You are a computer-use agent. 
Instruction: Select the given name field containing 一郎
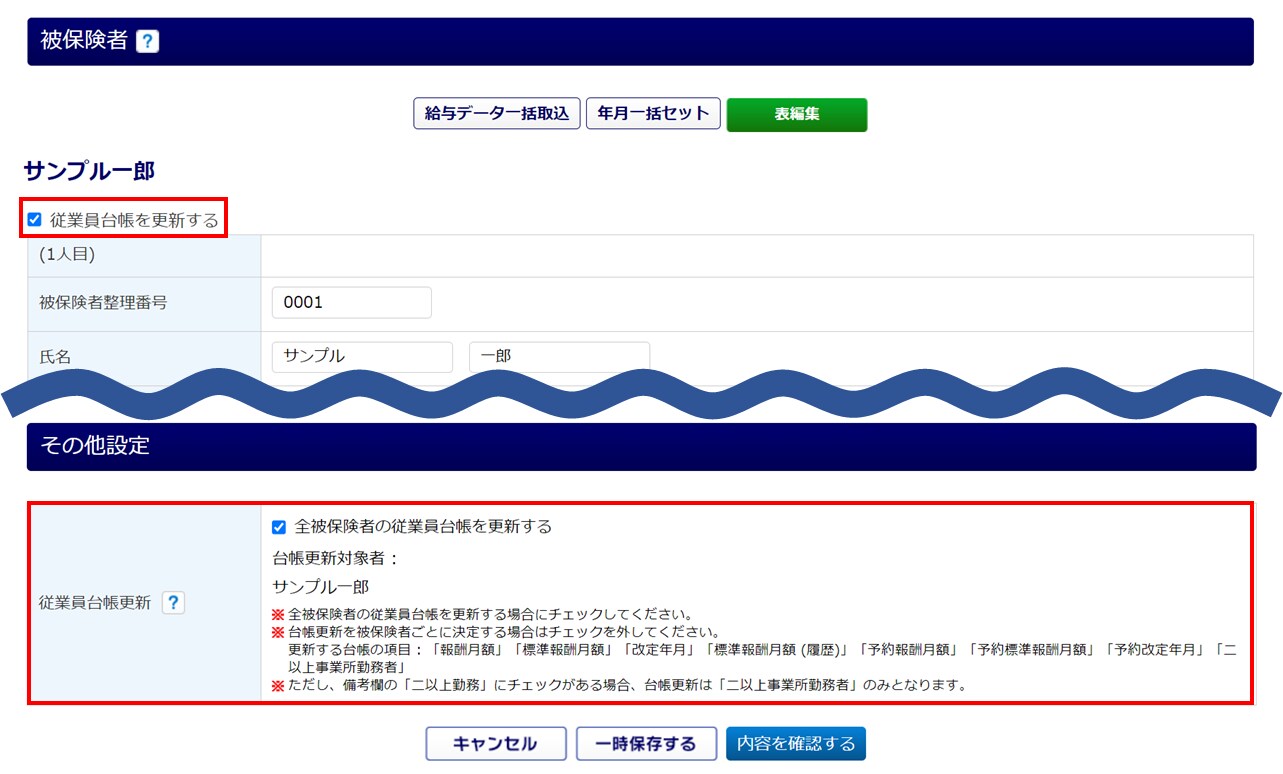(x=558, y=357)
